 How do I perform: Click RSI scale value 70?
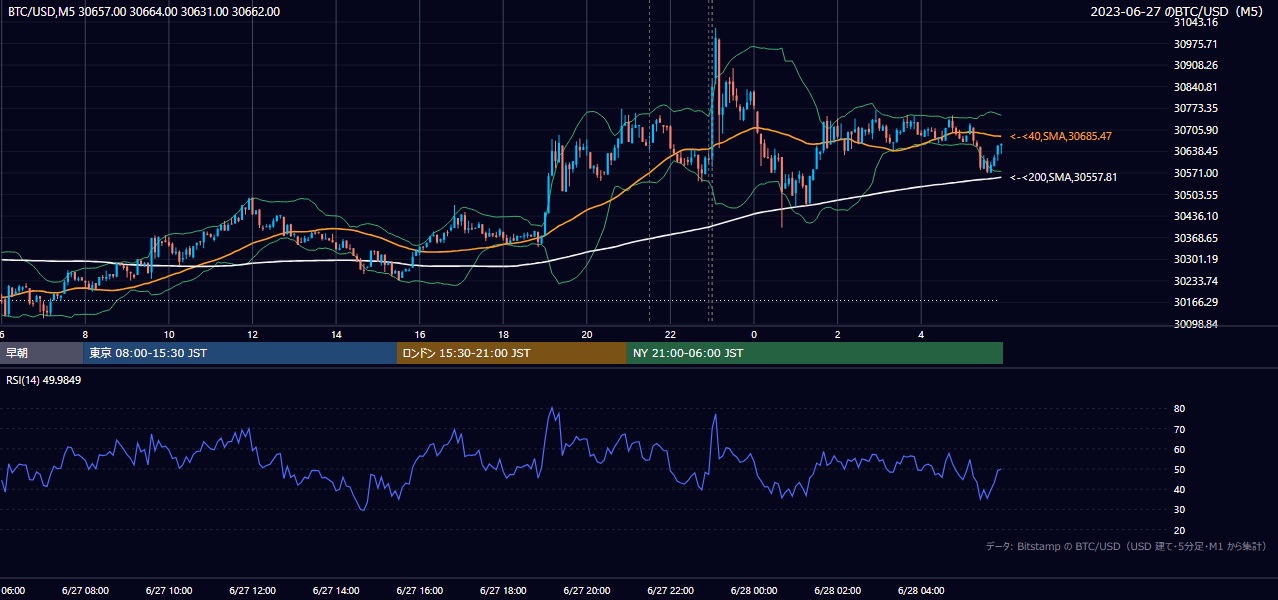[1180, 429]
